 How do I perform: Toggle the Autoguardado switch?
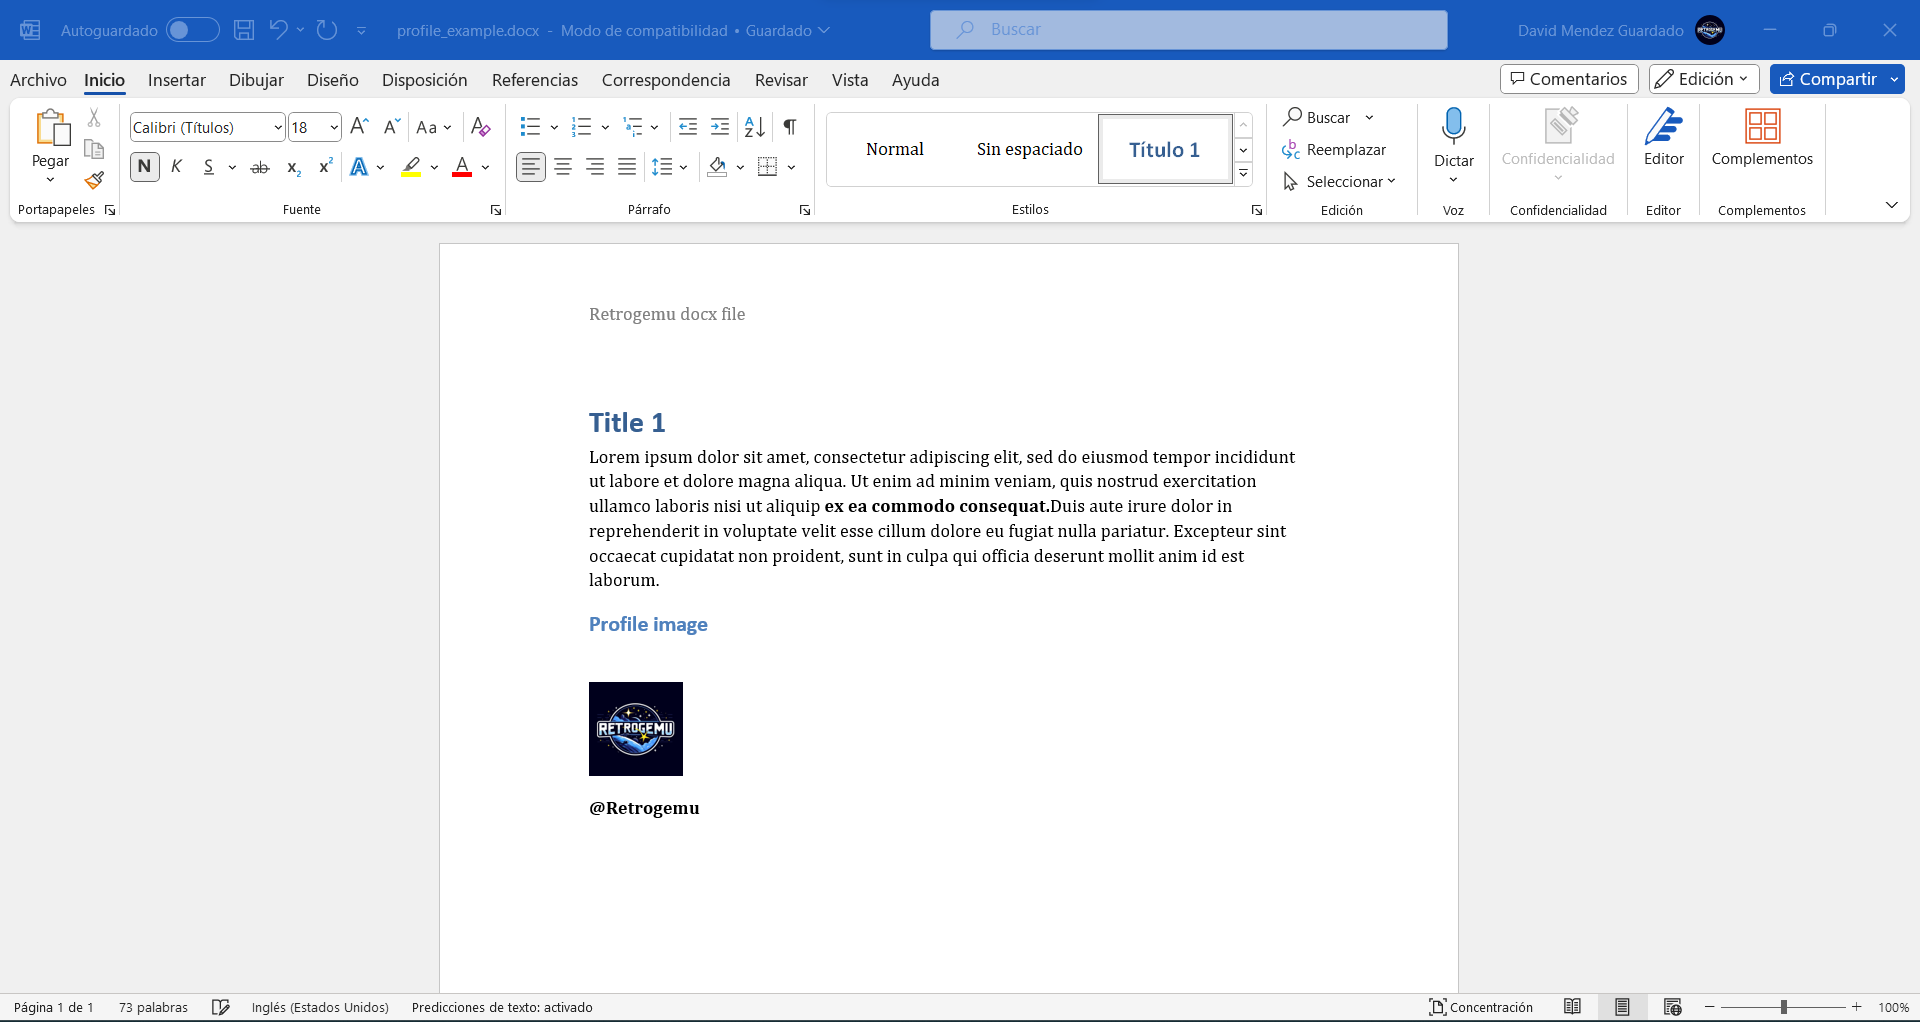[192, 30]
